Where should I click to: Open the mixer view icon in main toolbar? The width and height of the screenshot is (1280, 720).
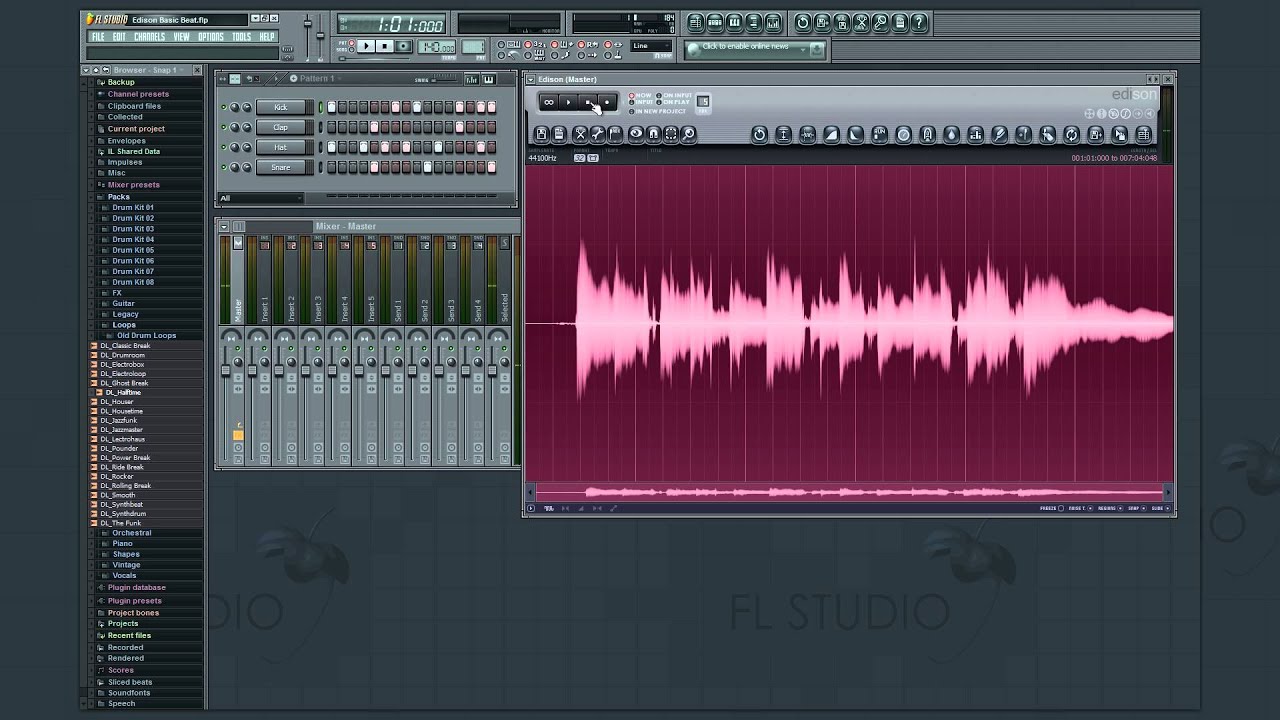pyautogui.click(x=774, y=22)
